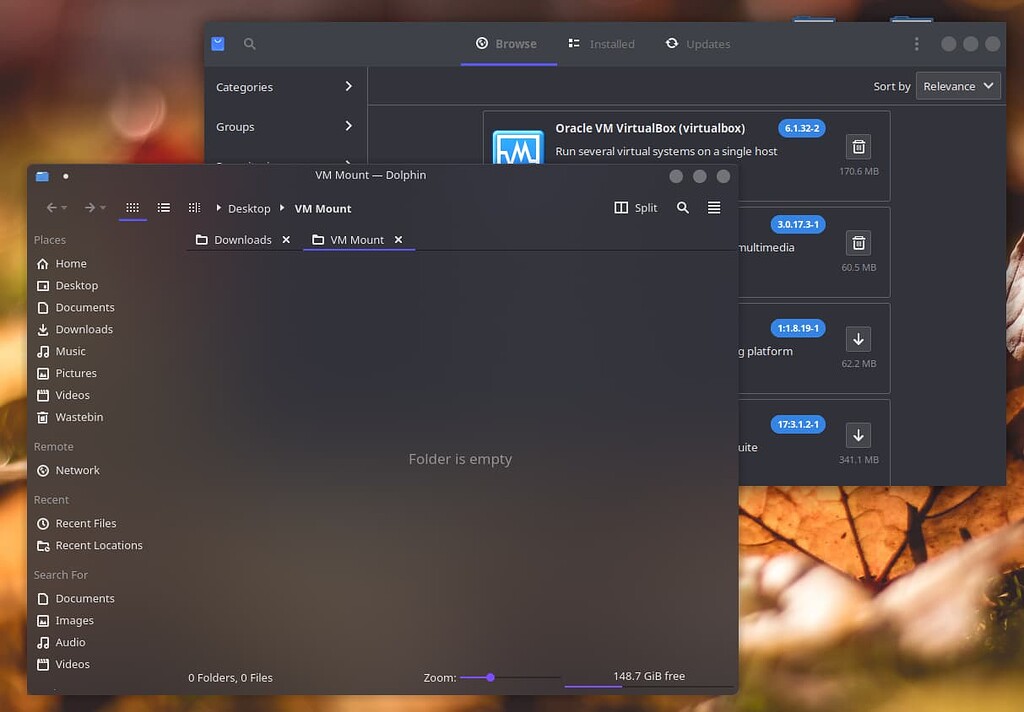
Task: Toggle Split view in Dolphin
Action: 634,208
